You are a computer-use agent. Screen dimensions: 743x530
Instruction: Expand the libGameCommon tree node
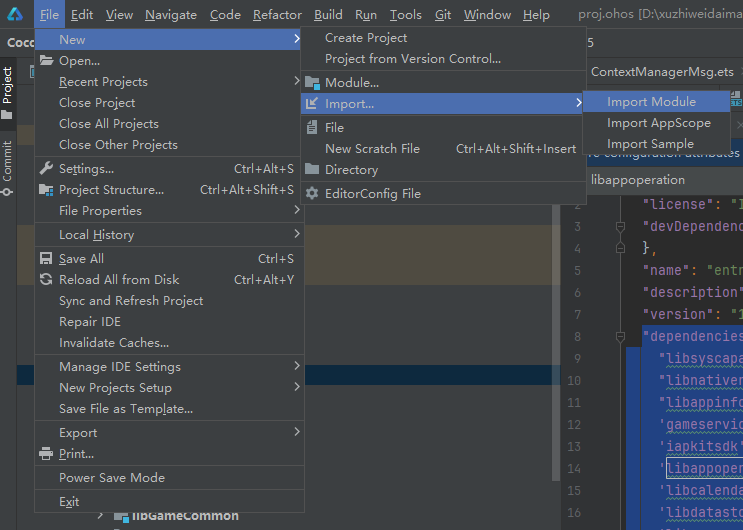click(x=100, y=515)
